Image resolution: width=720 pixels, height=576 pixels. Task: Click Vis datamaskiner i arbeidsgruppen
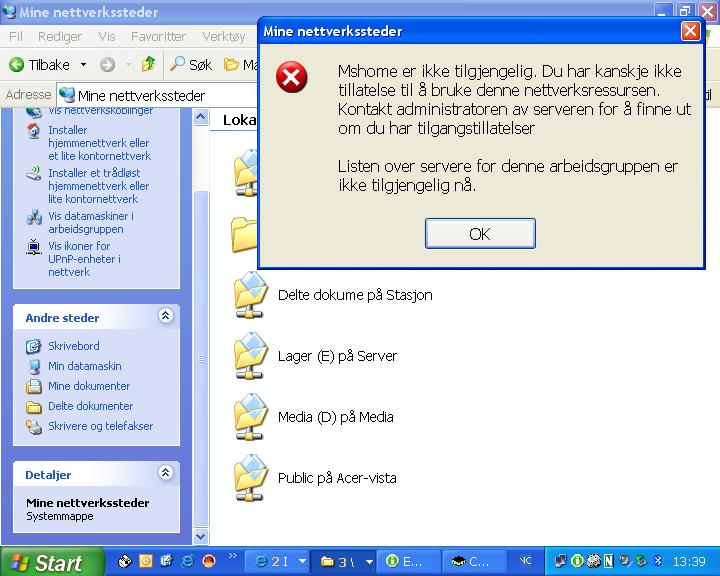tap(91, 222)
